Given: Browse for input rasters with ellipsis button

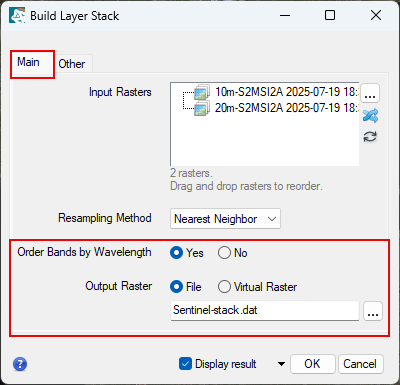Looking at the screenshot, I should click(370, 93).
